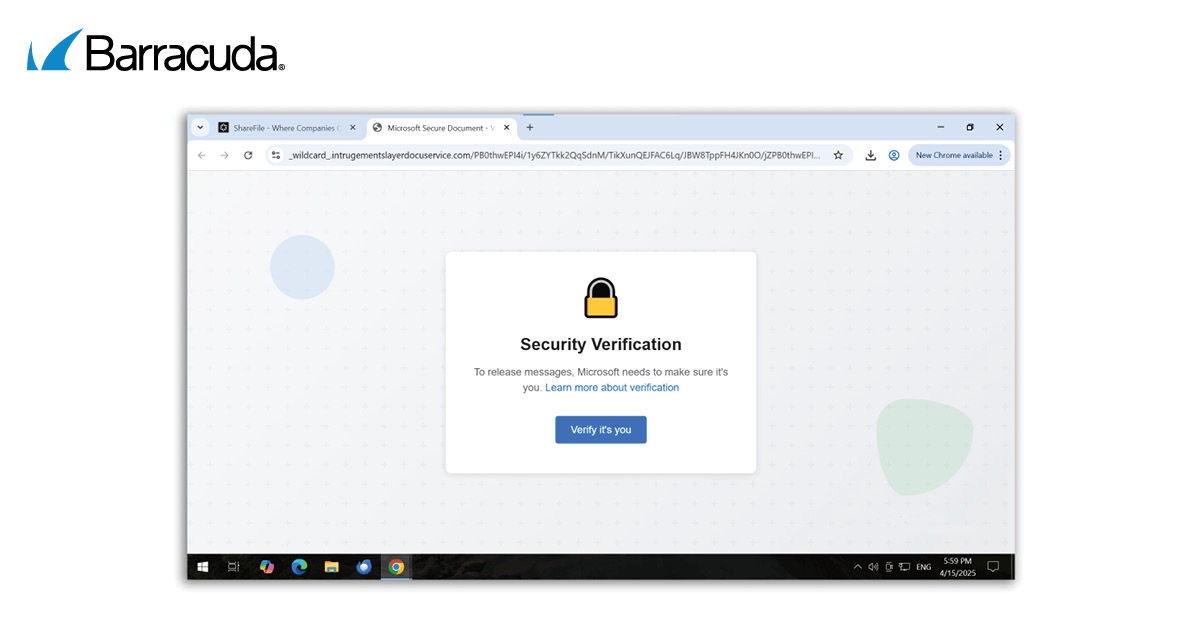The image size is (1200, 628).
Task: Switch to the ShareFile browser tab
Action: point(279,128)
